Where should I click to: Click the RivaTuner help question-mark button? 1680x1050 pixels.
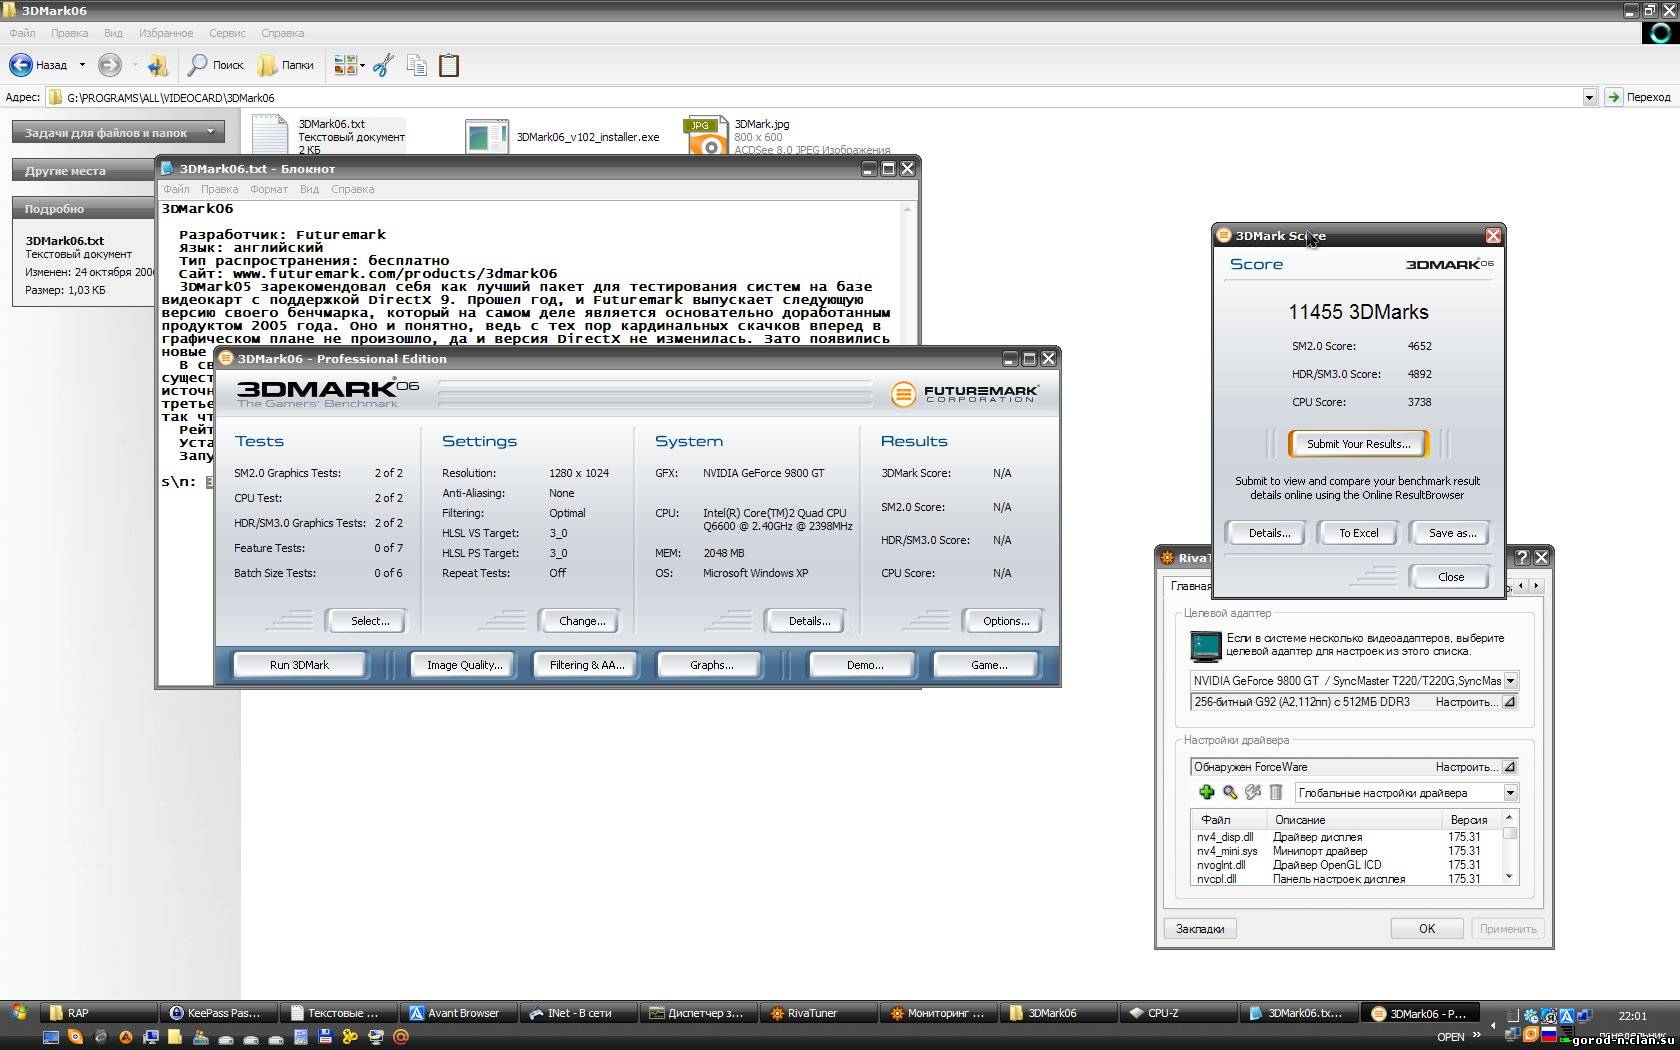pos(1522,557)
